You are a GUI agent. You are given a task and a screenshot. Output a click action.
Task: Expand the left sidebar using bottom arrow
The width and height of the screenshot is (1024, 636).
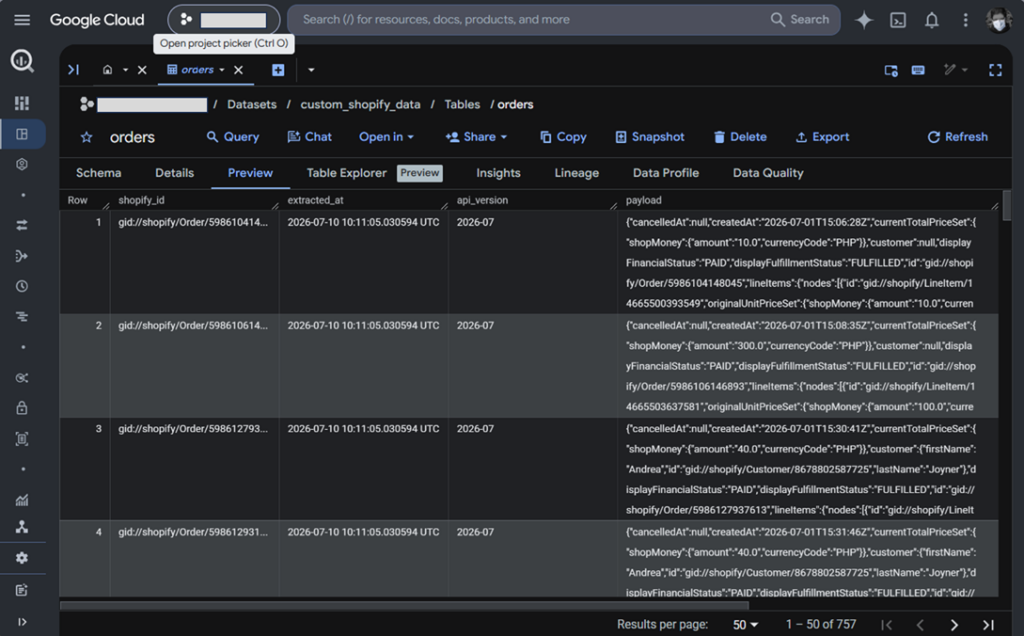coord(22,622)
